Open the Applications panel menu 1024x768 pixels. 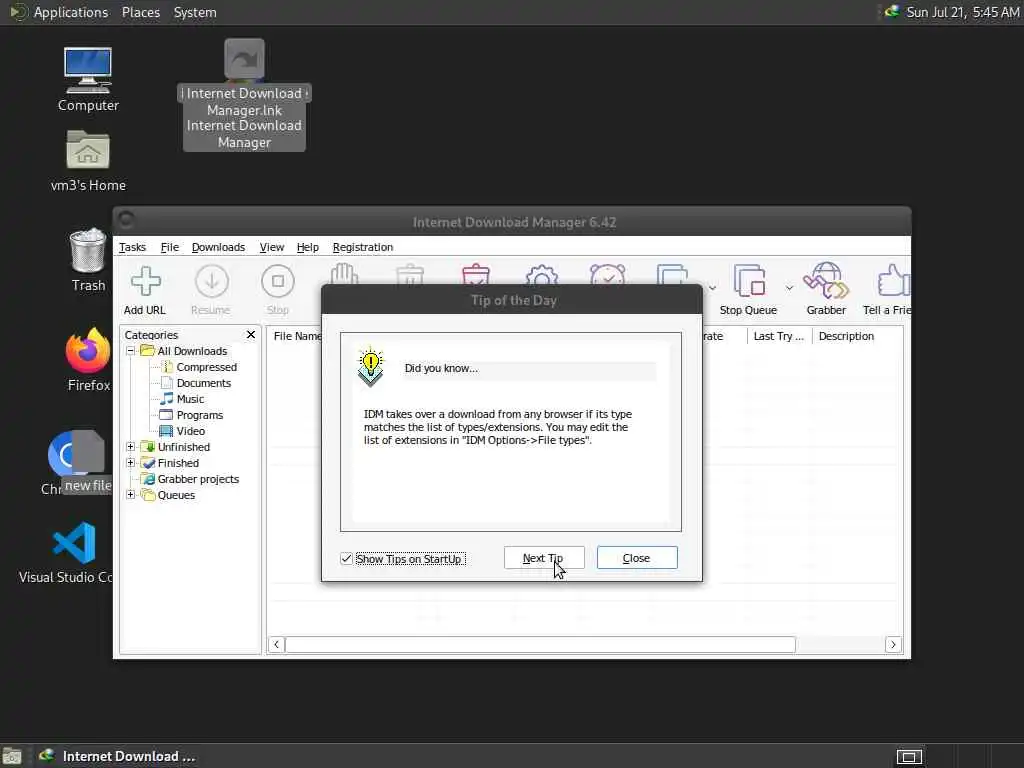[71, 12]
